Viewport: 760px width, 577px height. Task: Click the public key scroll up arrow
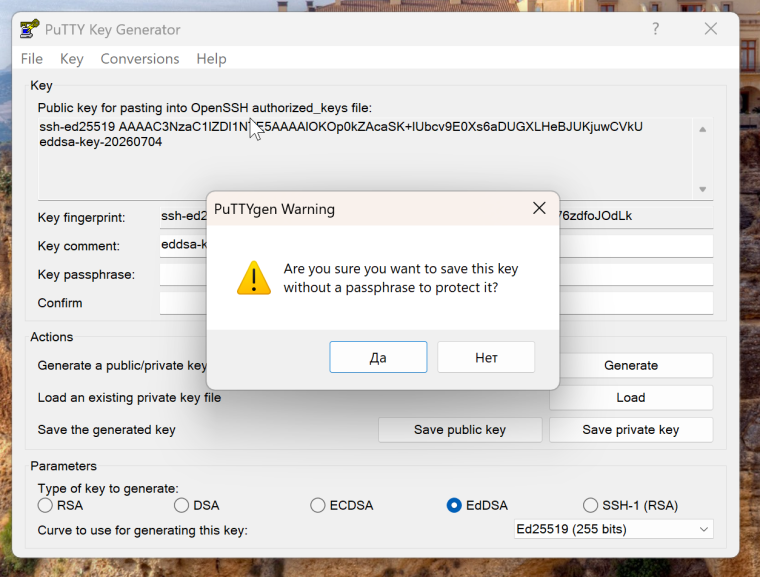click(702, 129)
